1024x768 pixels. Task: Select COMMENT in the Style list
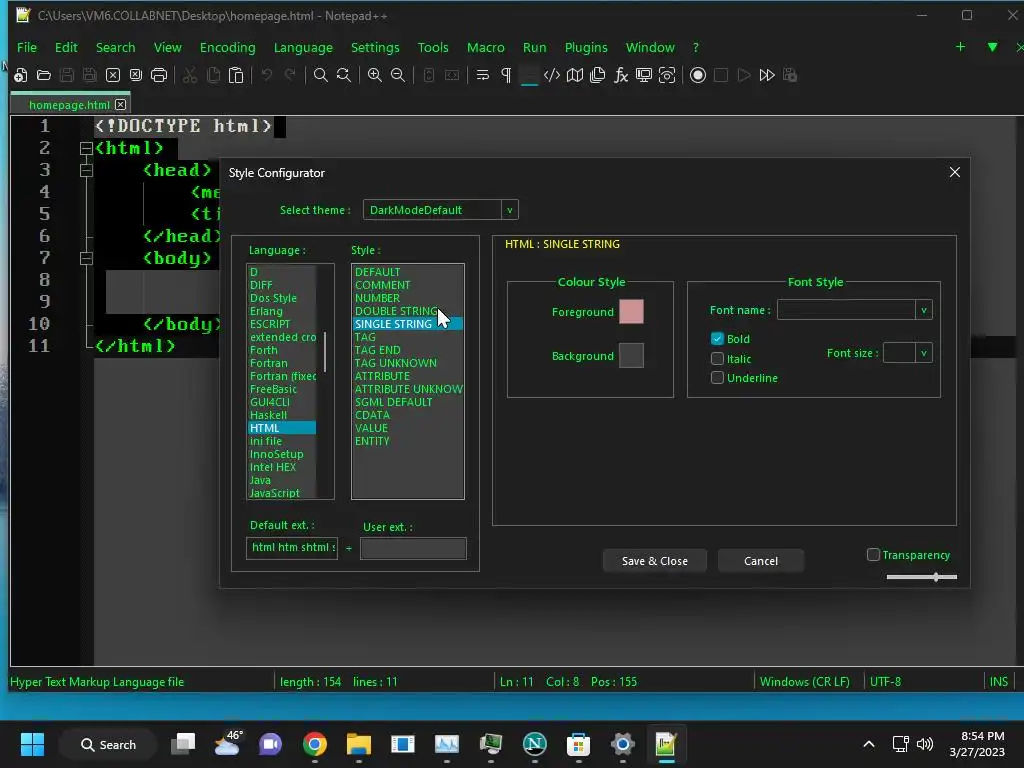pos(383,285)
